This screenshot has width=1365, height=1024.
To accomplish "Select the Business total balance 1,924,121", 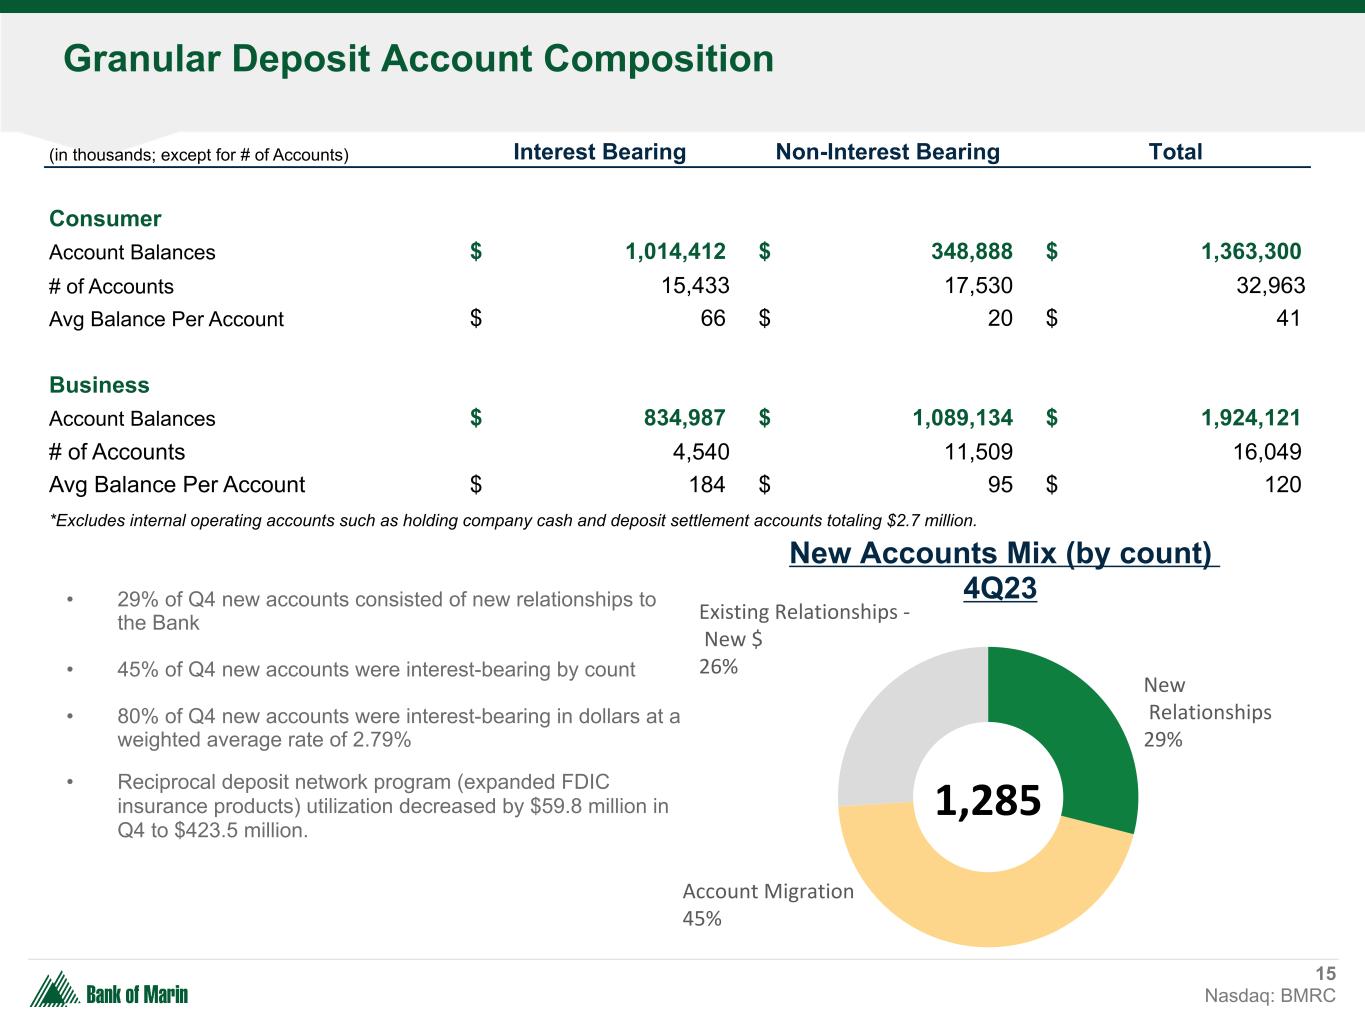I will (x=1250, y=418).
